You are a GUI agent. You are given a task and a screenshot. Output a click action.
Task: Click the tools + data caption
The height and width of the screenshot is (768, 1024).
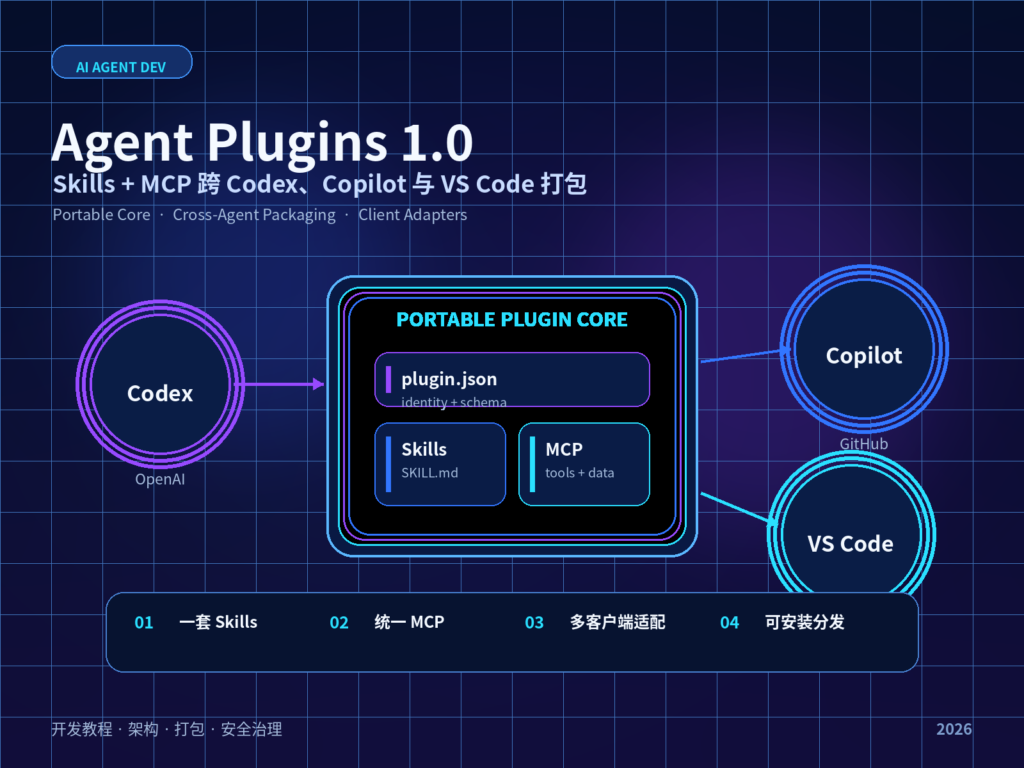[x=580, y=473]
